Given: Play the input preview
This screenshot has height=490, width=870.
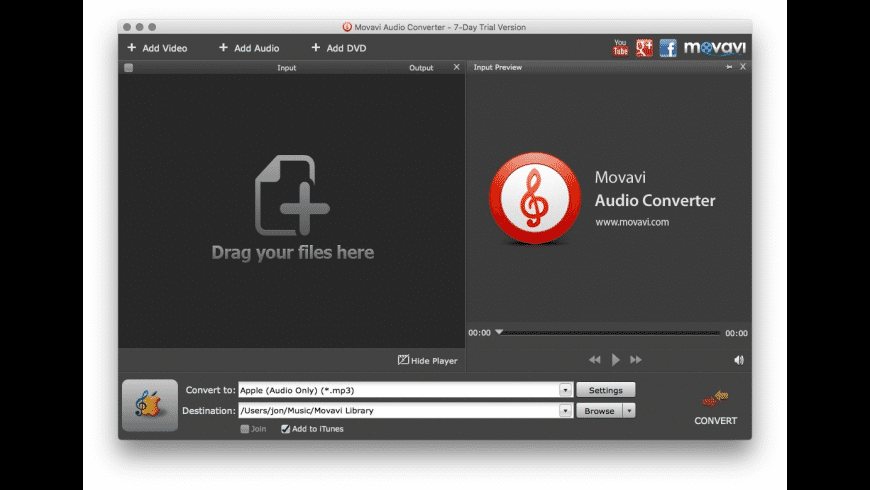Looking at the screenshot, I should point(615,360).
